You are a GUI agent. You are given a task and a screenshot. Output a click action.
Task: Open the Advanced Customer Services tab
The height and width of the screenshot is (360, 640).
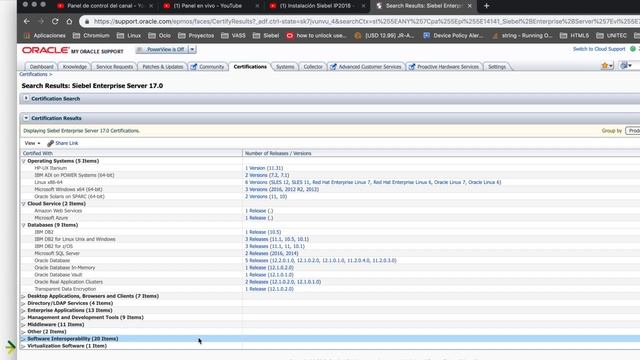[366, 67]
